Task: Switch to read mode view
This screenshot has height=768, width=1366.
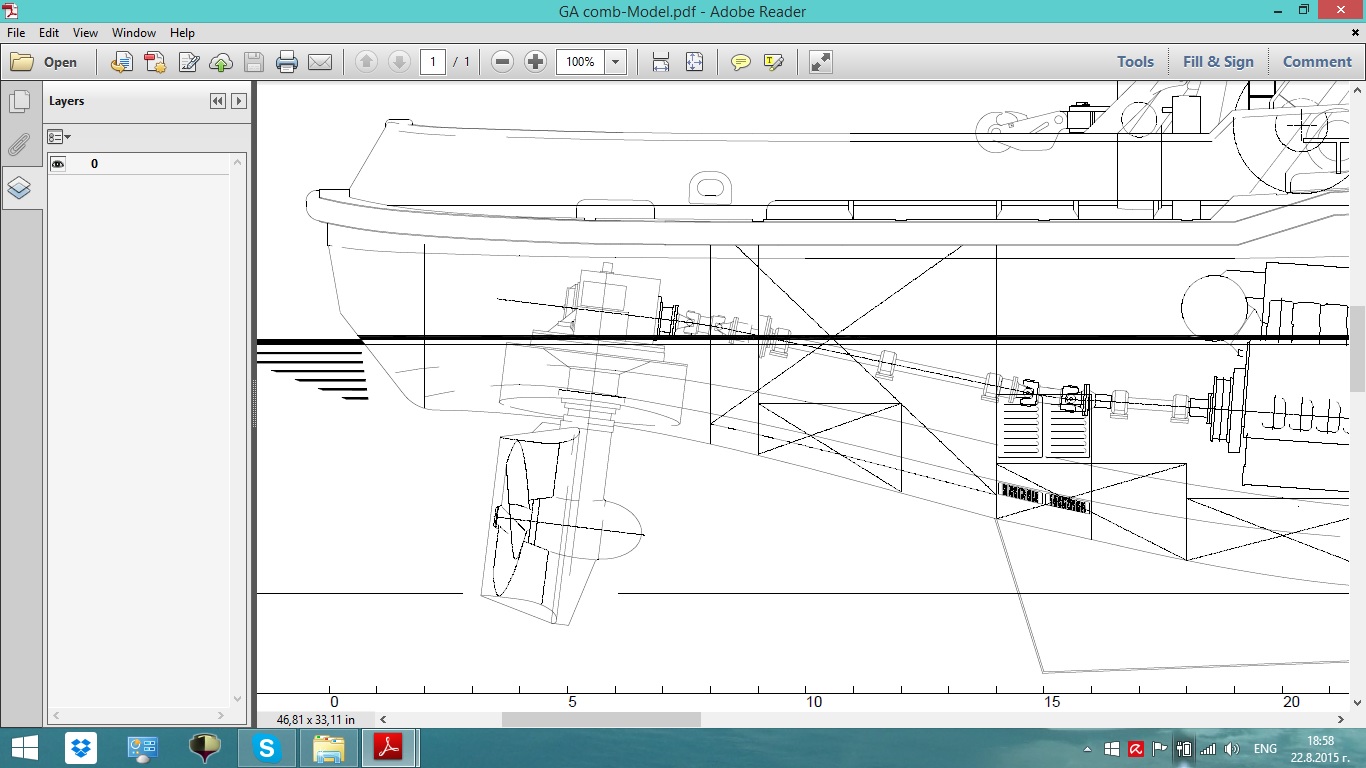Action: point(821,62)
